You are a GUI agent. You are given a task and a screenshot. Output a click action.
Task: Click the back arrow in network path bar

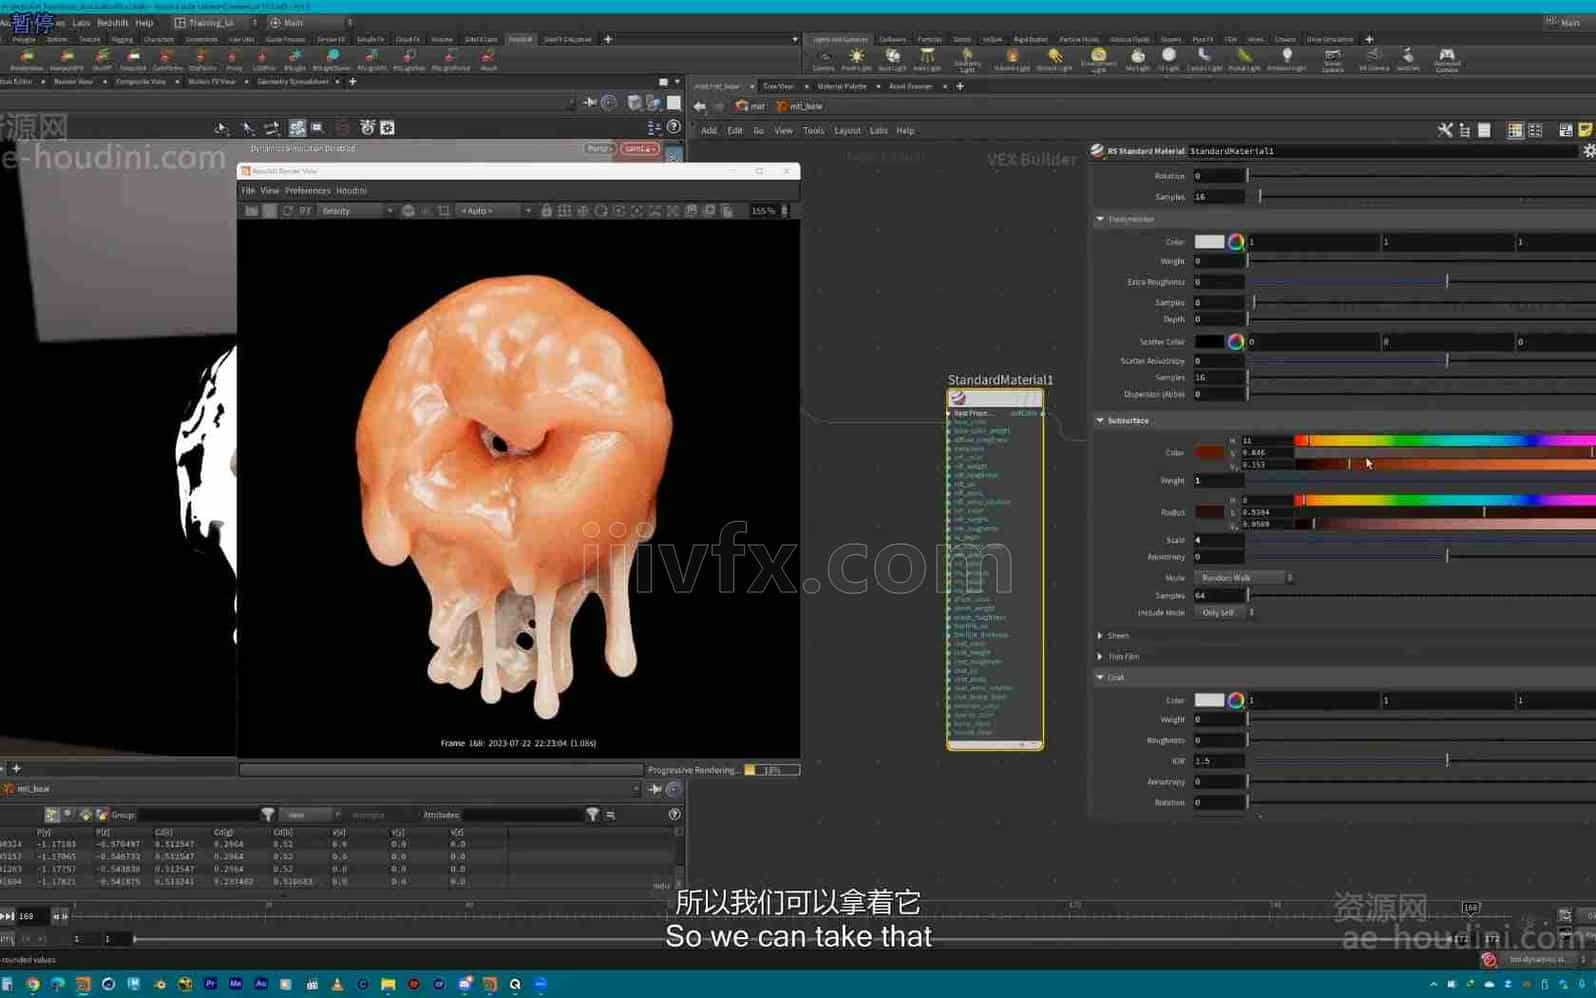tap(699, 106)
